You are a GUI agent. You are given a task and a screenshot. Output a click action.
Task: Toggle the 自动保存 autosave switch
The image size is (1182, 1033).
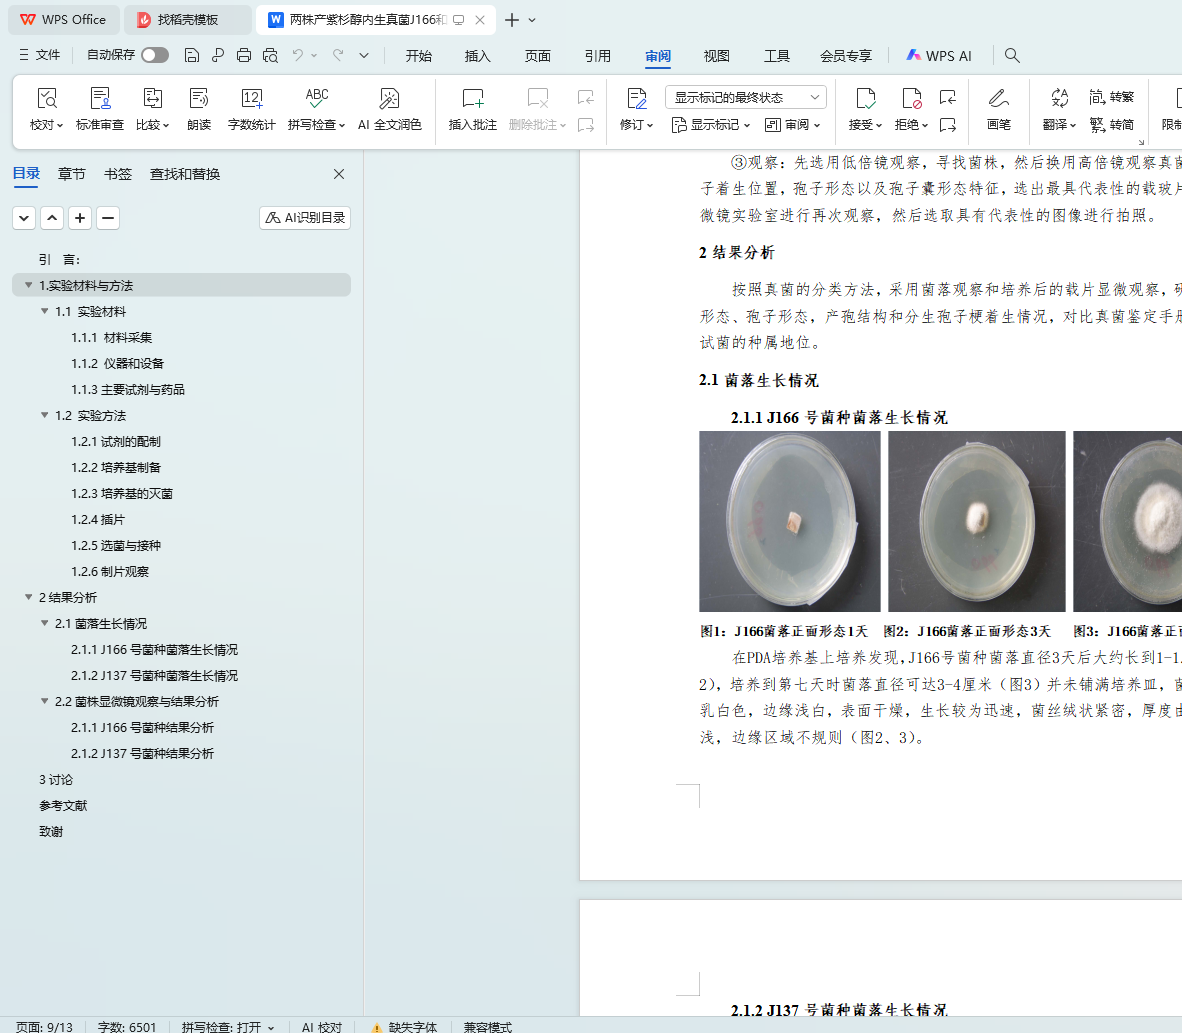point(154,55)
